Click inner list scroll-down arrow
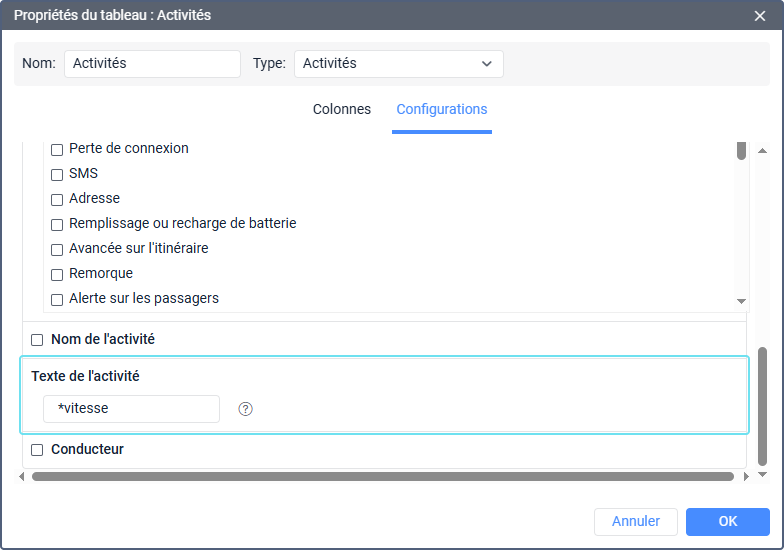This screenshot has width=784, height=550. (741, 301)
